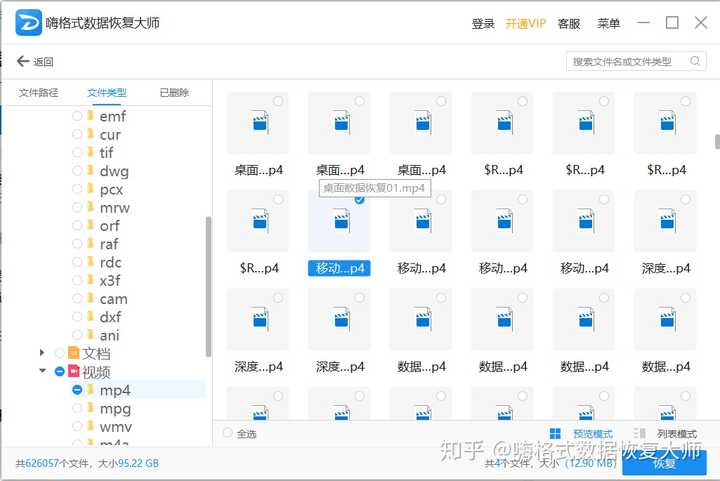Click the 文档 category document icon
The width and height of the screenshot is (720, 481).
73,353
